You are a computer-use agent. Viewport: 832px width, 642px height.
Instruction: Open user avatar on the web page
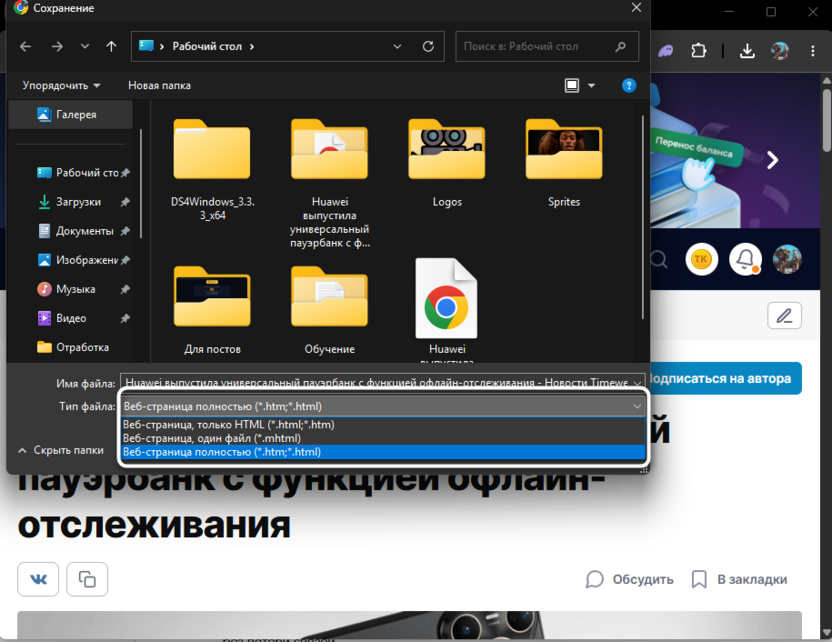coord(787,259)
